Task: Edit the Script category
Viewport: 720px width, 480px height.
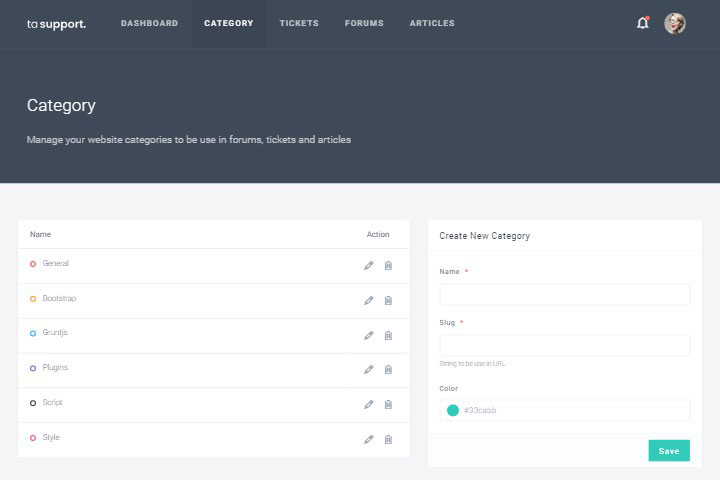Action: coord(368,404)
